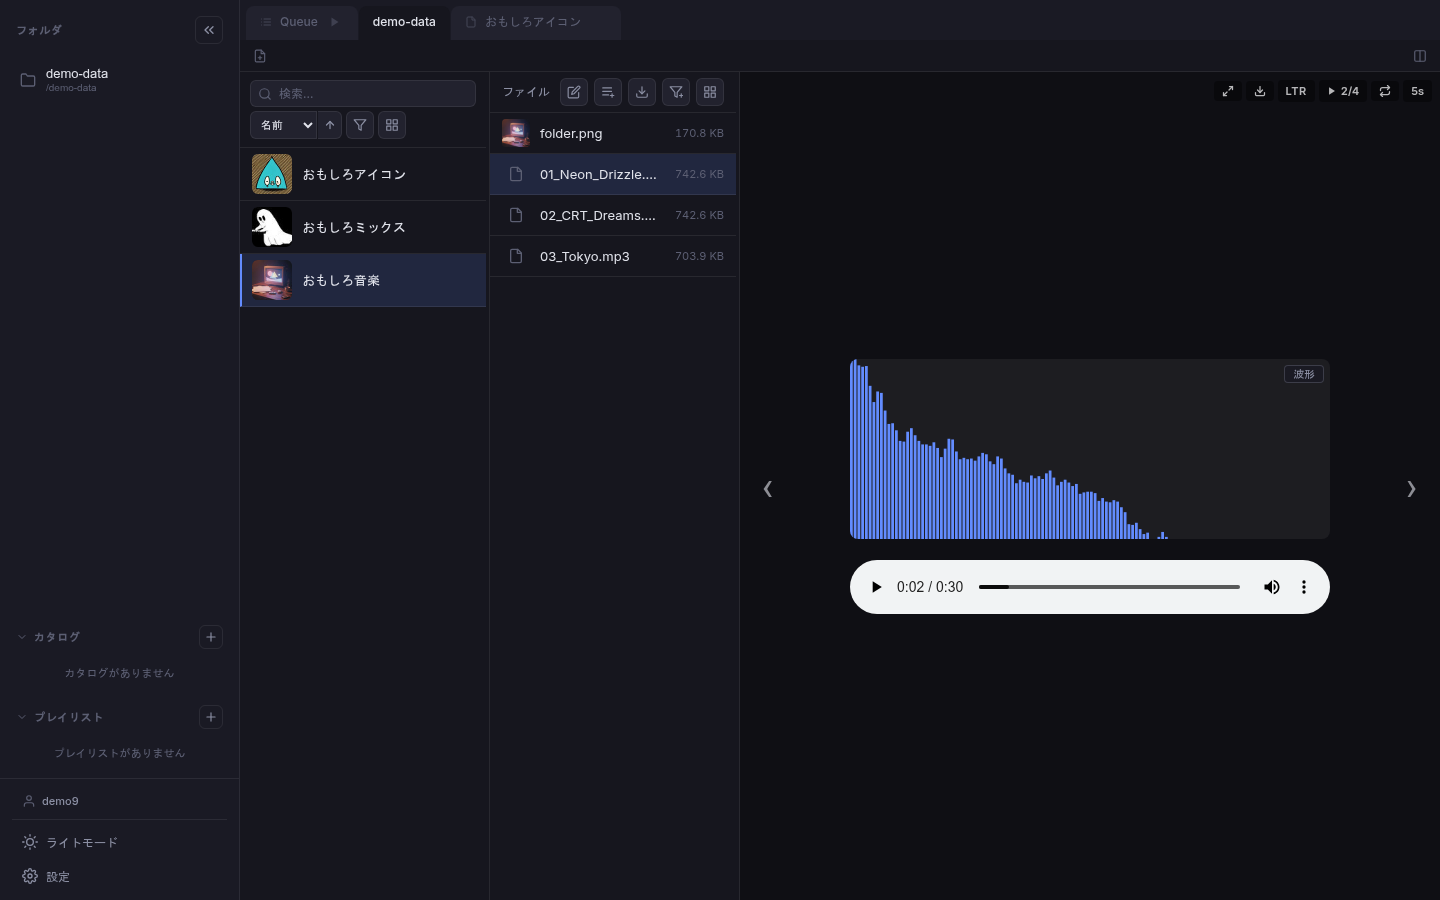Collapse the folder sidebar with double-chevron icon

click(x=209, y=30)
